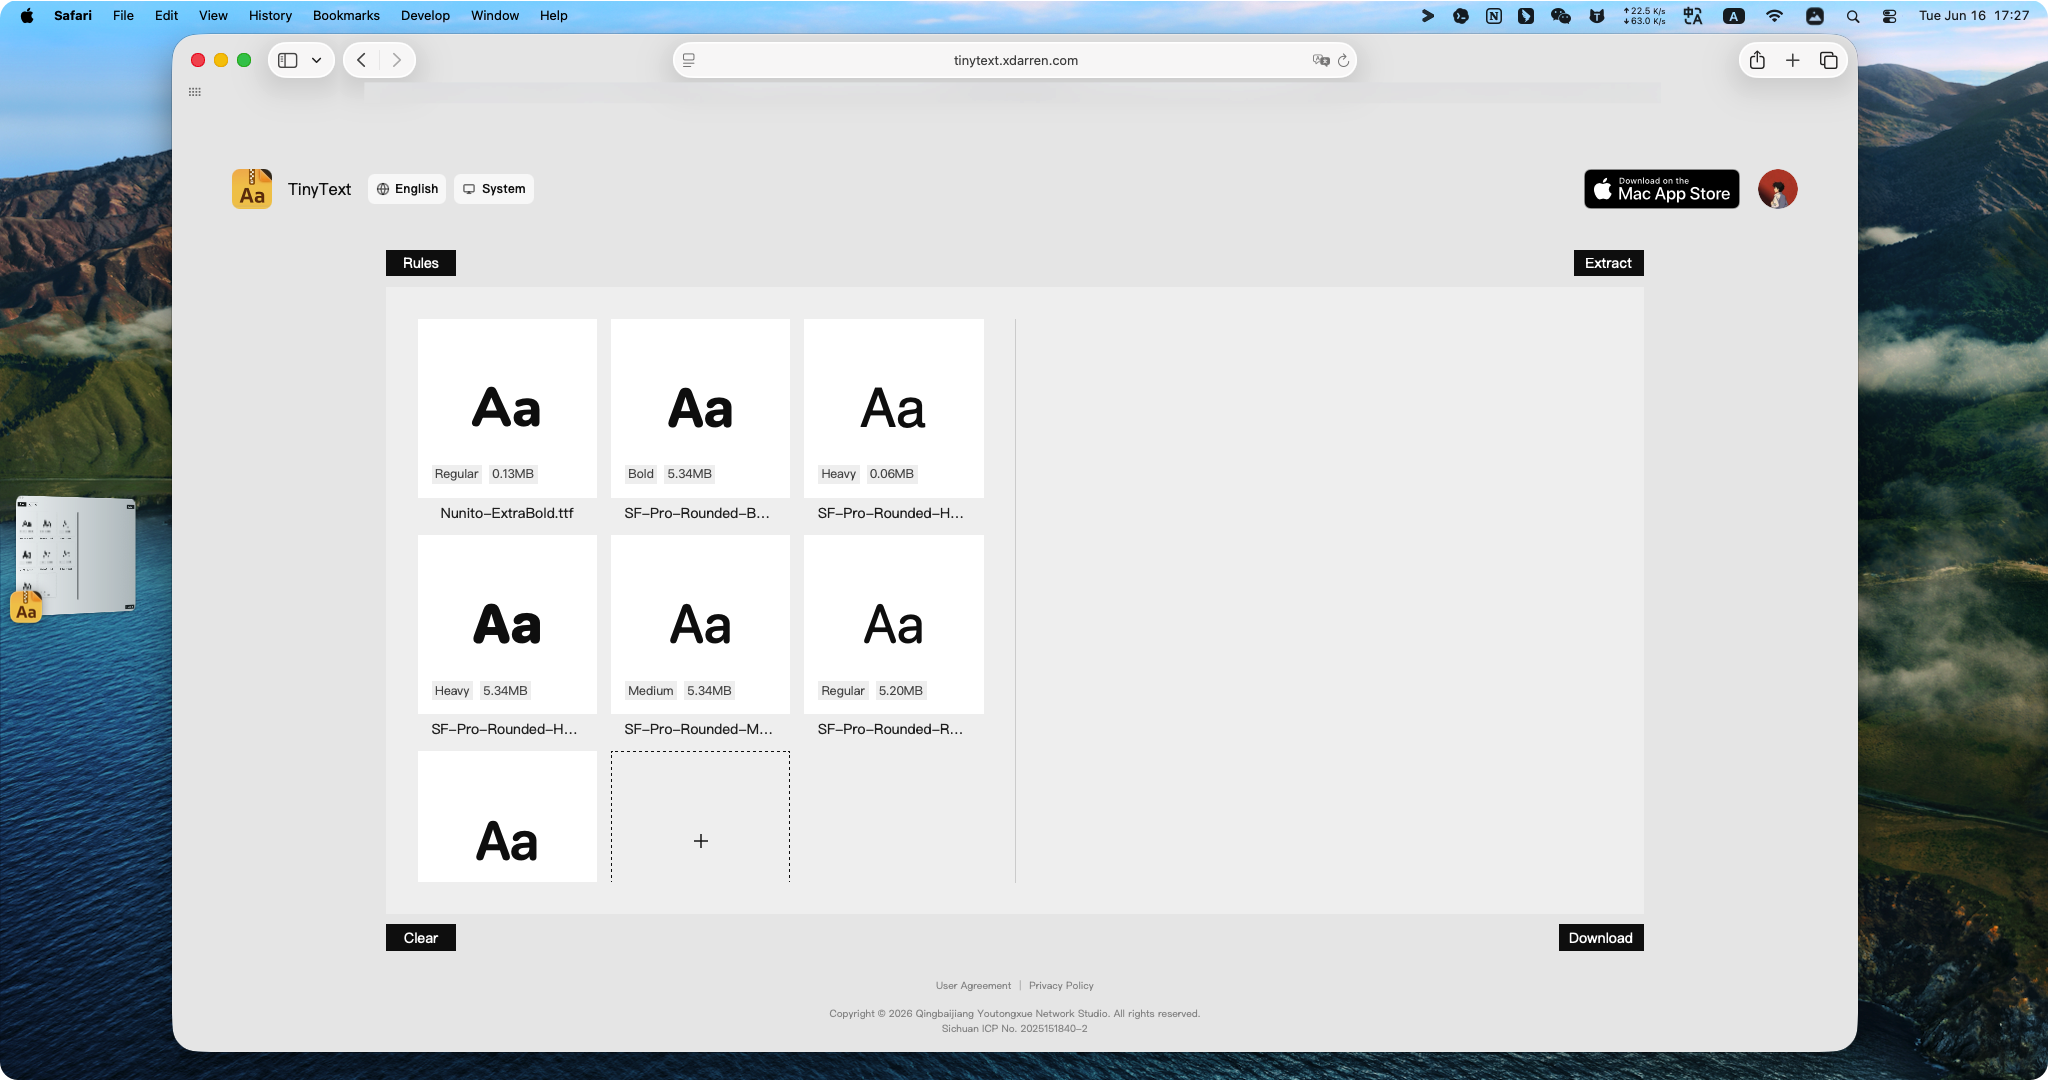Image resolution: width=2048 pixels, height=1080 pixels.
Task: Open Safari Bookmarks menu
Action: pos(346,15)
